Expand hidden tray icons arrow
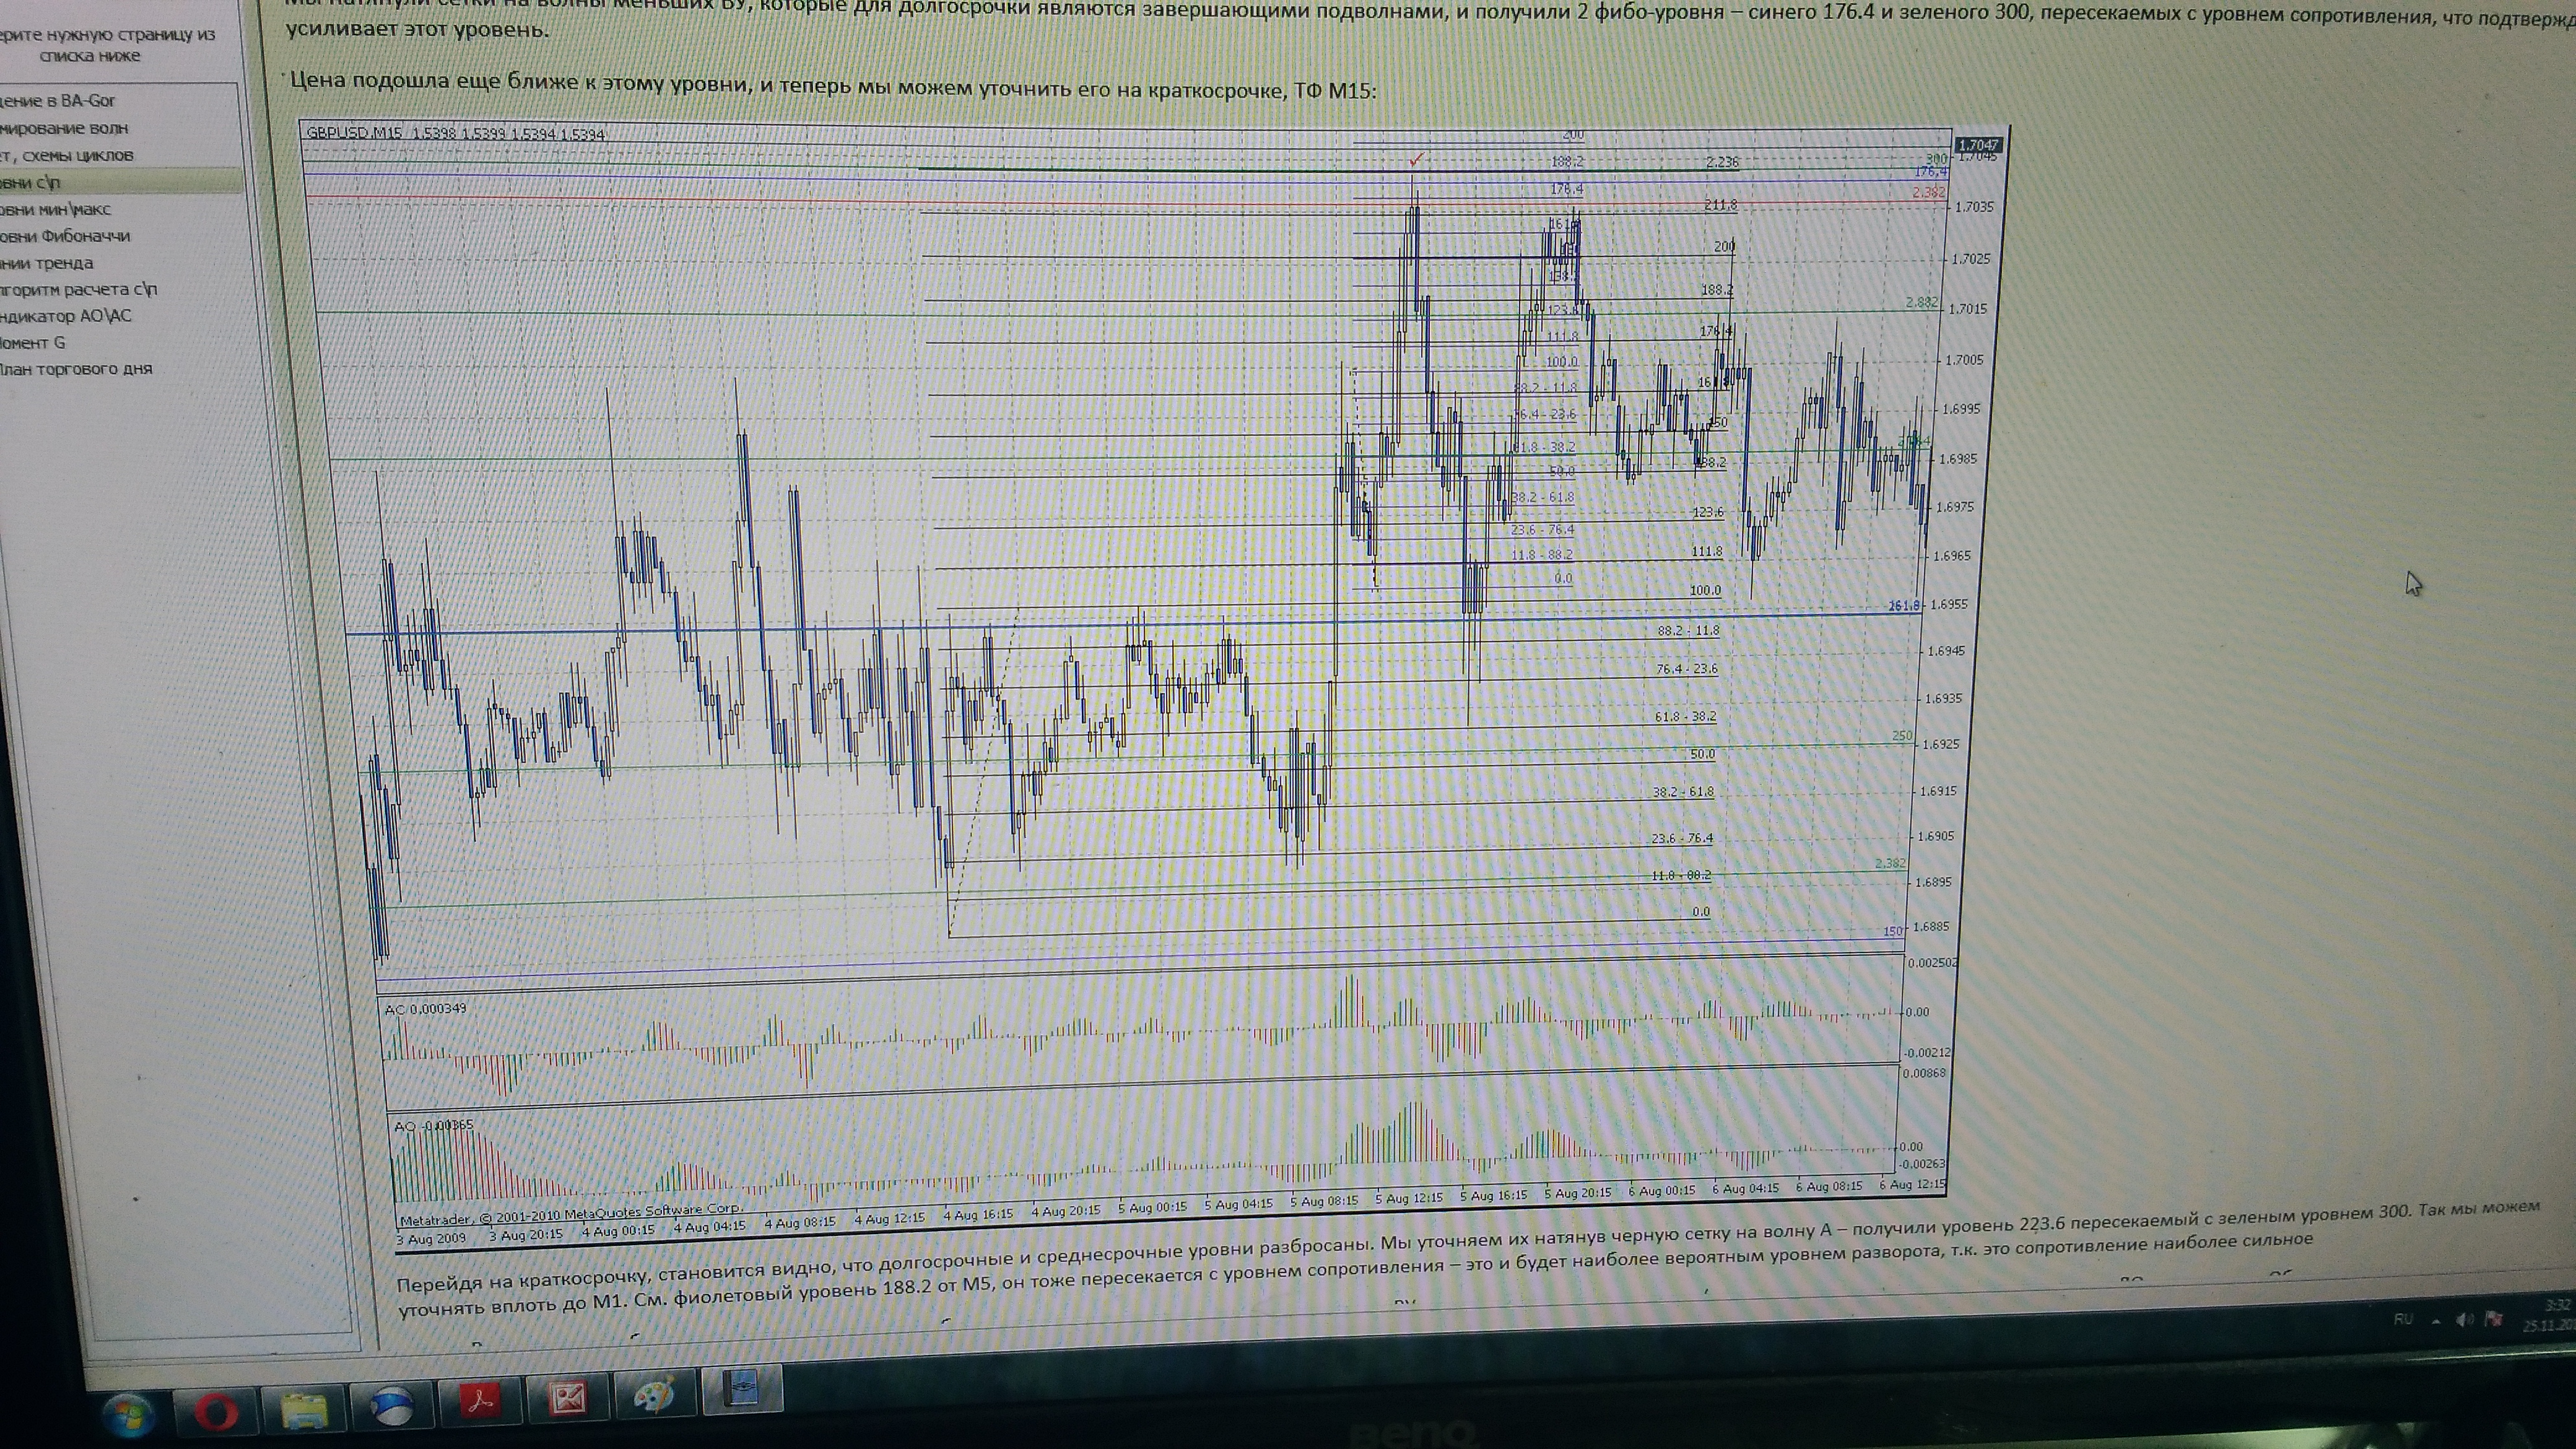This screenshot has height=1449, width=2576. pos(2436,1321)
